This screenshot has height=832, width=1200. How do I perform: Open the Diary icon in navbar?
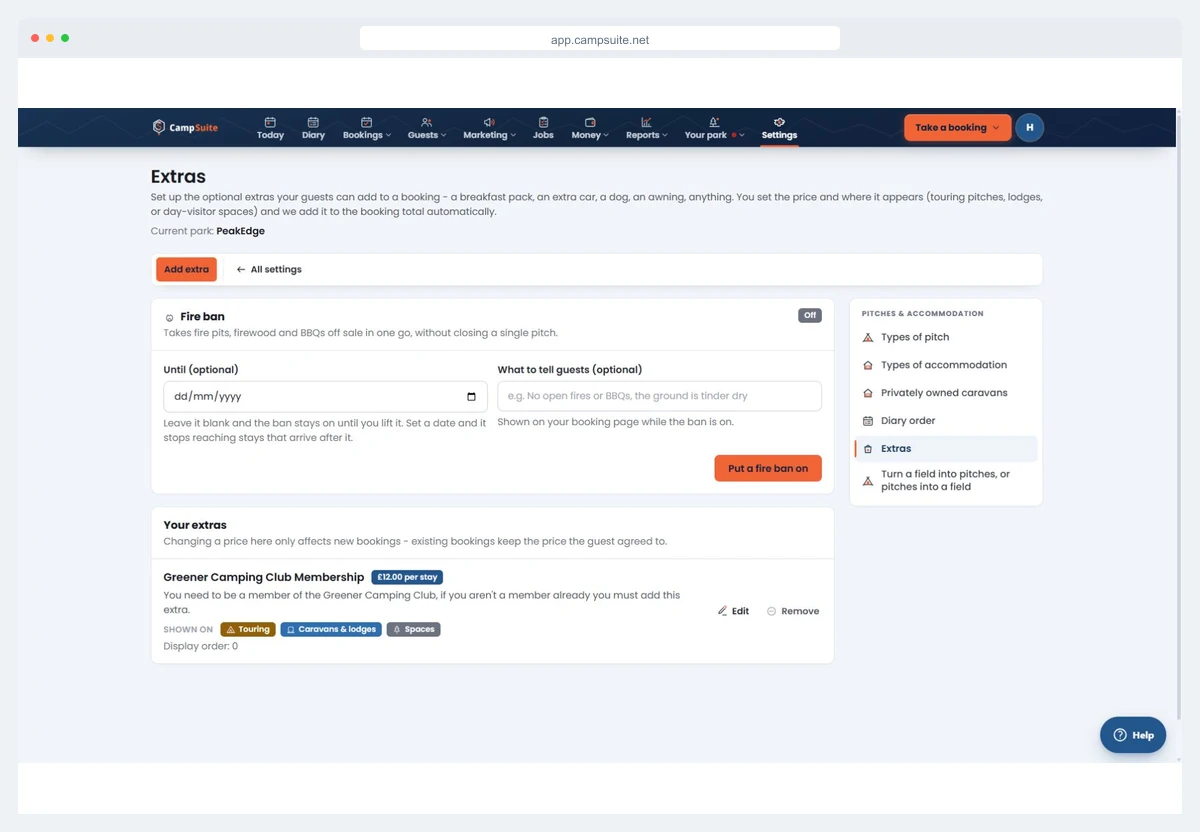(313, 122)
